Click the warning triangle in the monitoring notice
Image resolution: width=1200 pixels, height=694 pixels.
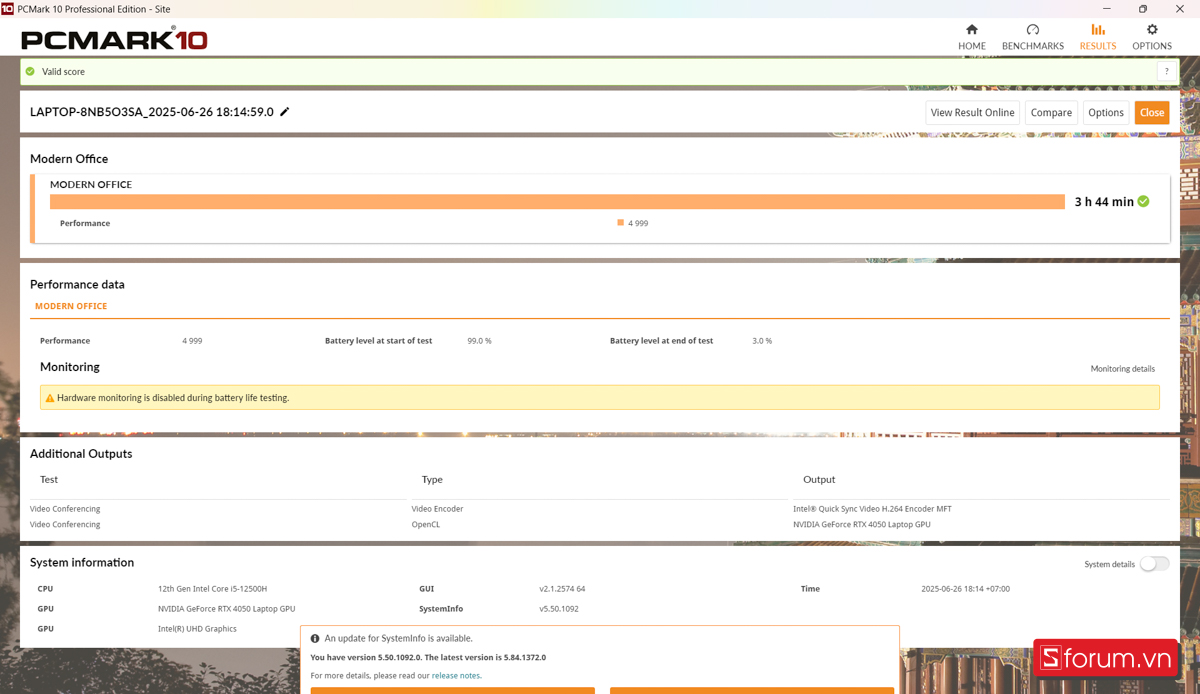(x=50, y=398)
